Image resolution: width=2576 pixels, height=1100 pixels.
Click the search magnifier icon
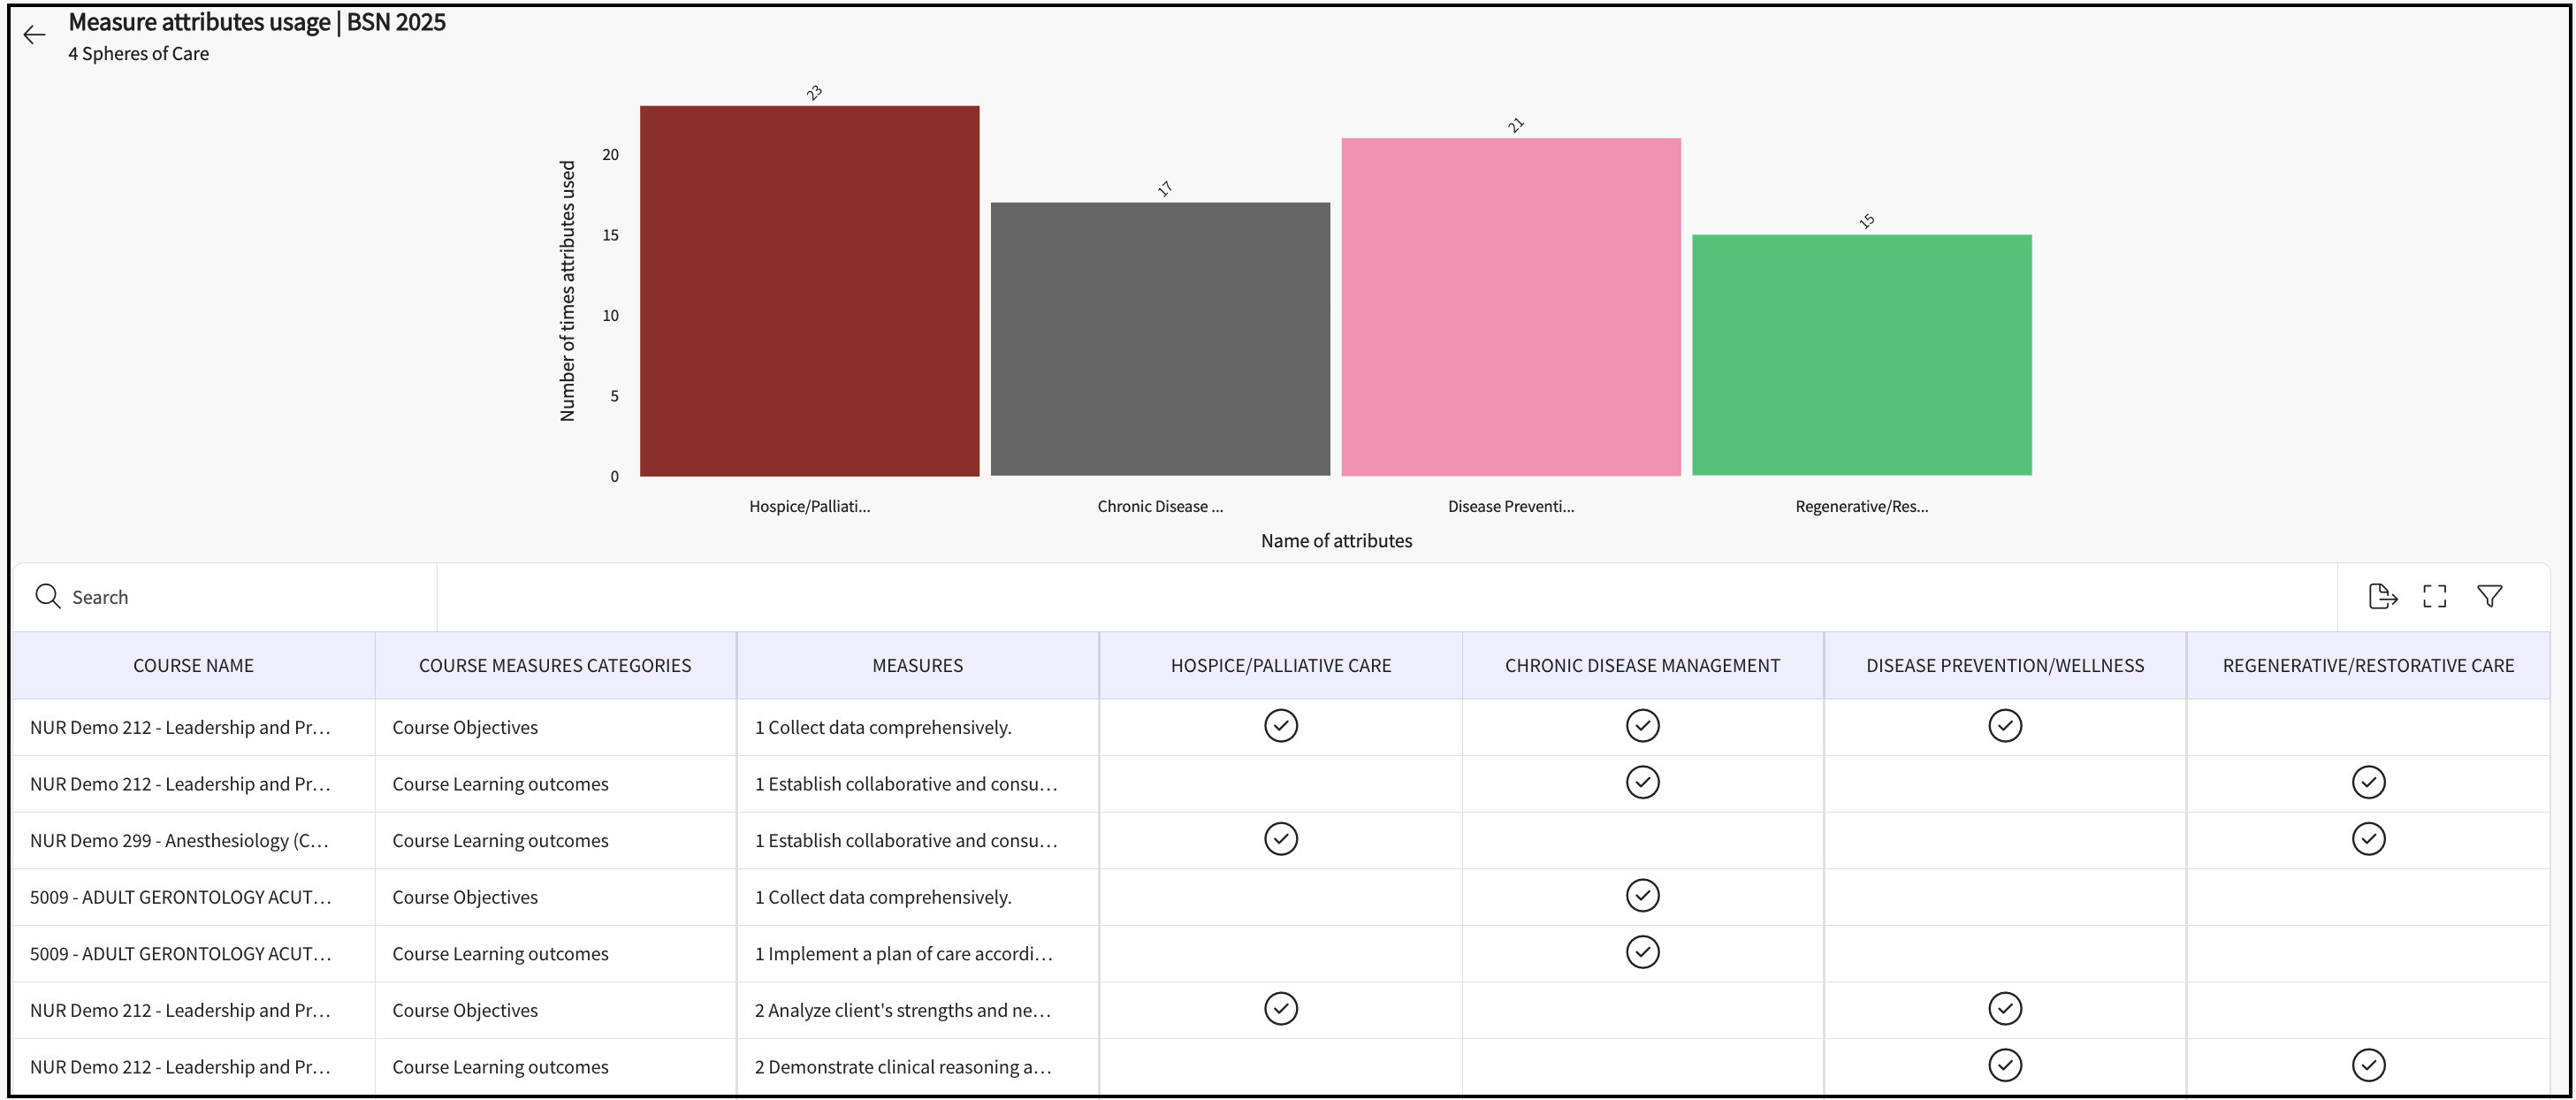pyautogui.click(x=47, y=597)
